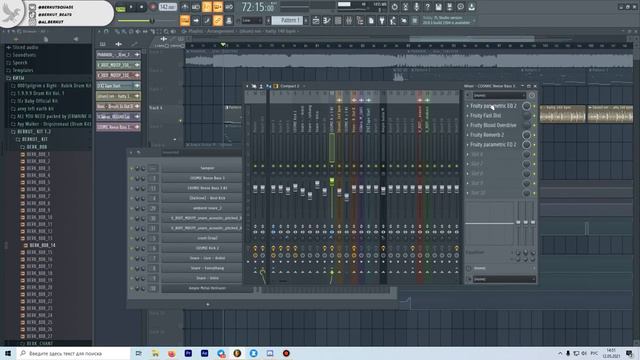Click the first Fruity parametric EQ 2 mix knob
The height and width of the screenshot is (360, 640).
[x=527, y=106]
